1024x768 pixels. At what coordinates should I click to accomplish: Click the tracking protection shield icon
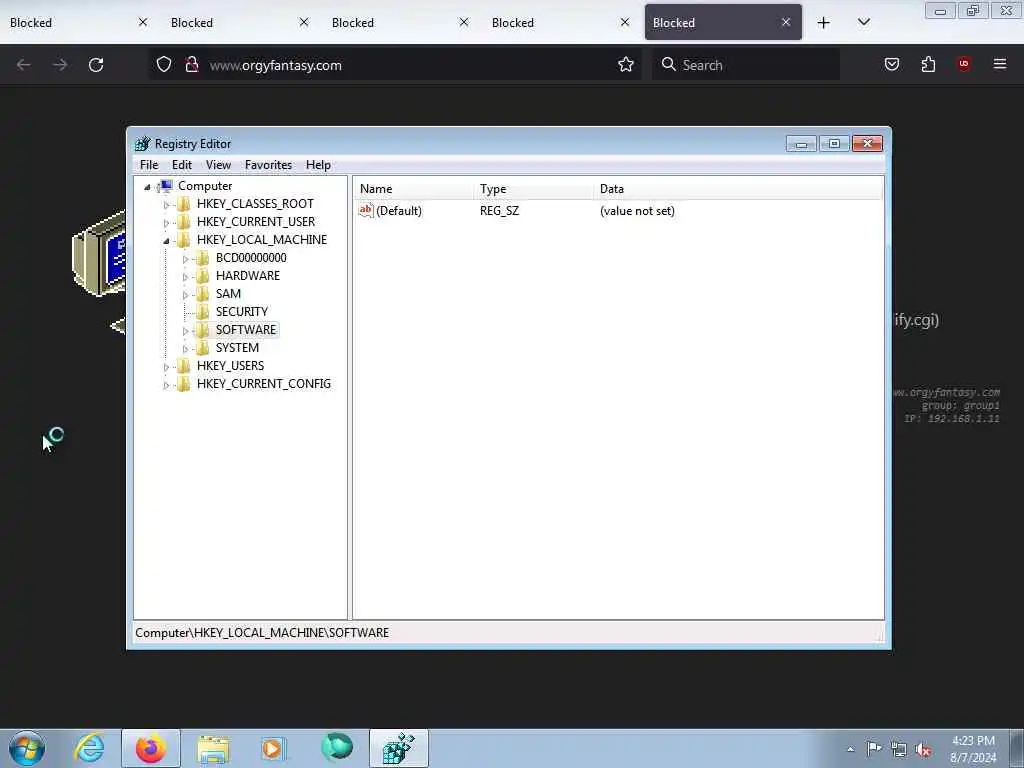click(x=164, y=65)
